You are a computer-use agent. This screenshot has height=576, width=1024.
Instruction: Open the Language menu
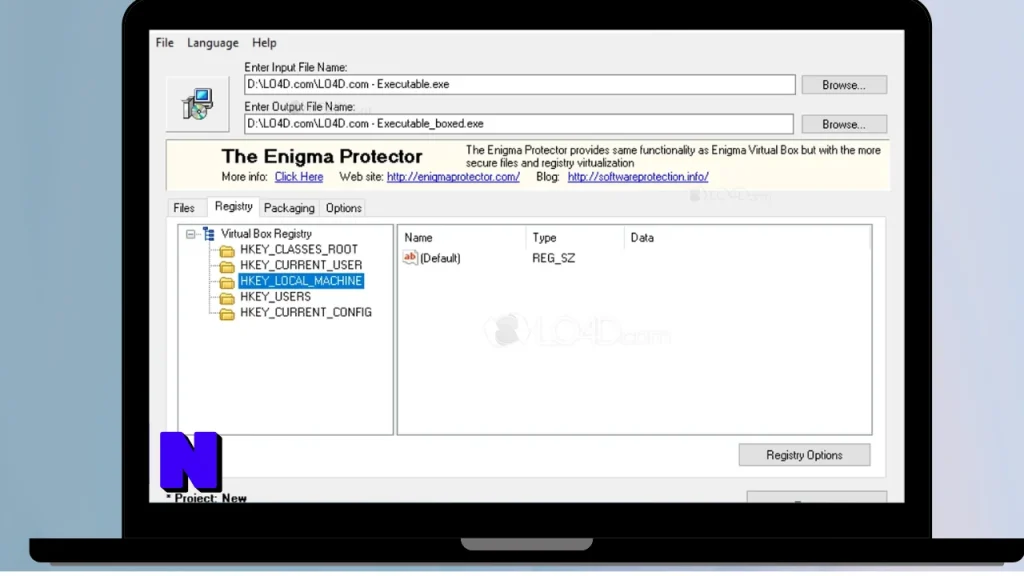pyautogui.click(x=212, y=42)
